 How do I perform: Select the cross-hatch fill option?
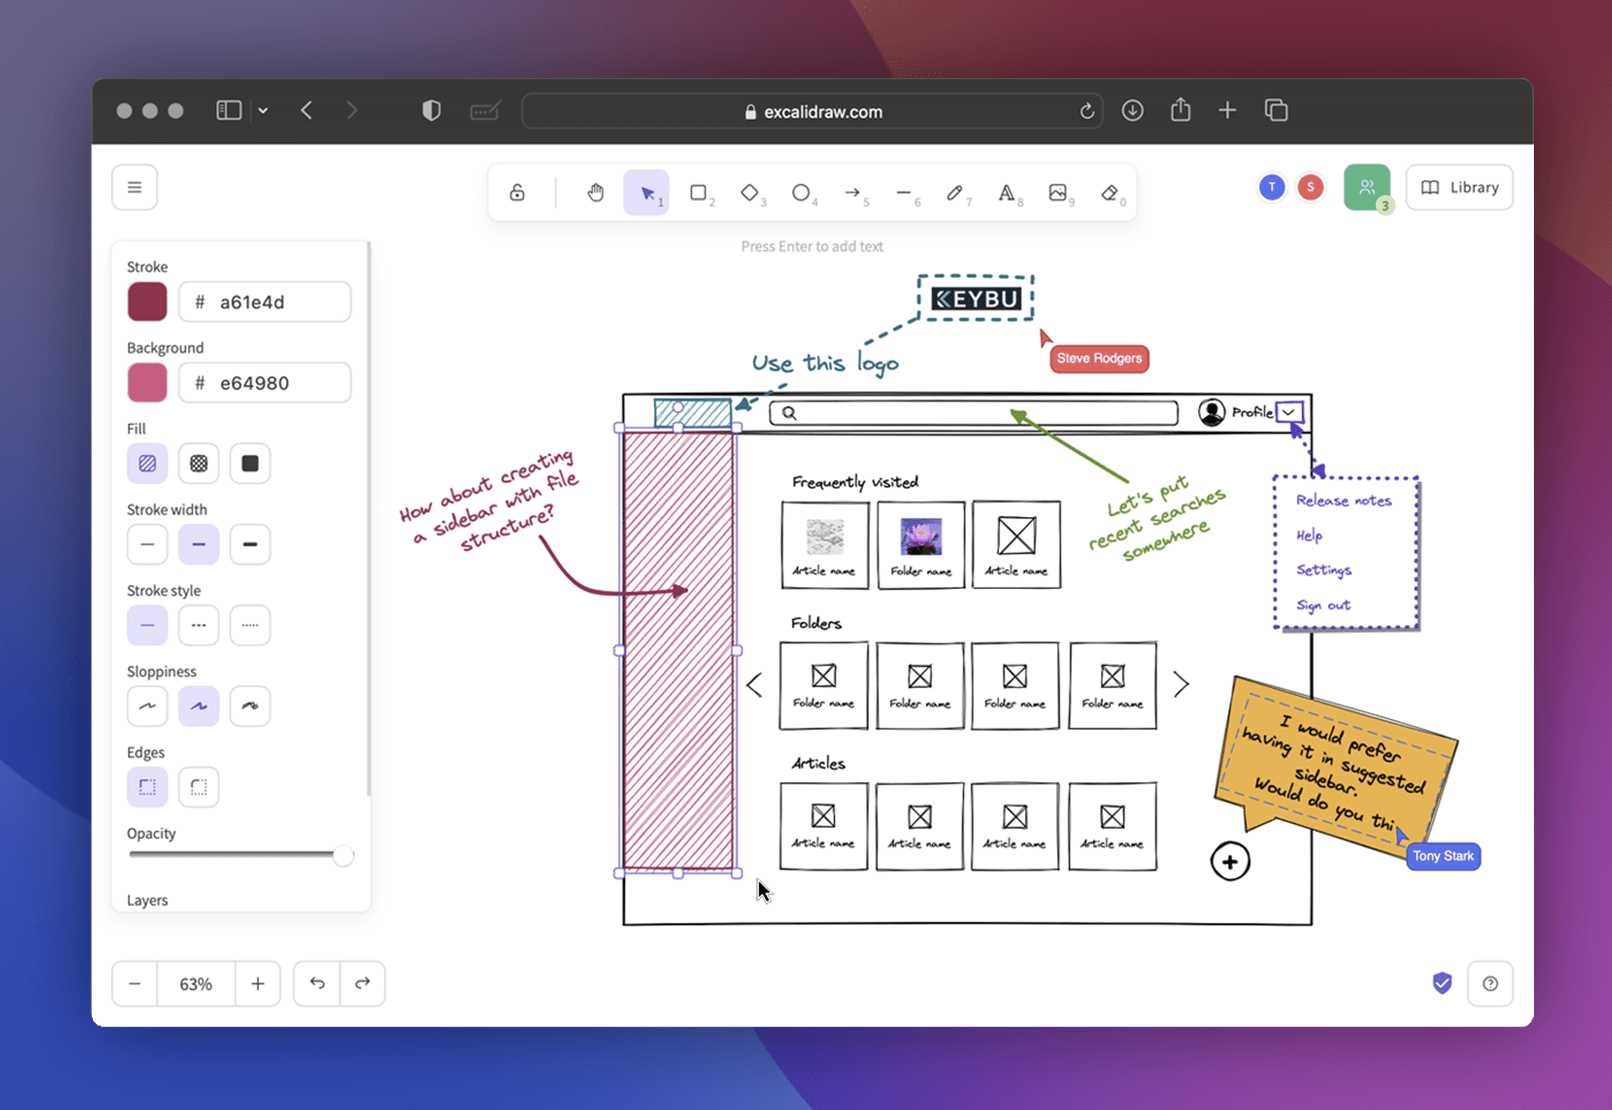click(199, 463)
